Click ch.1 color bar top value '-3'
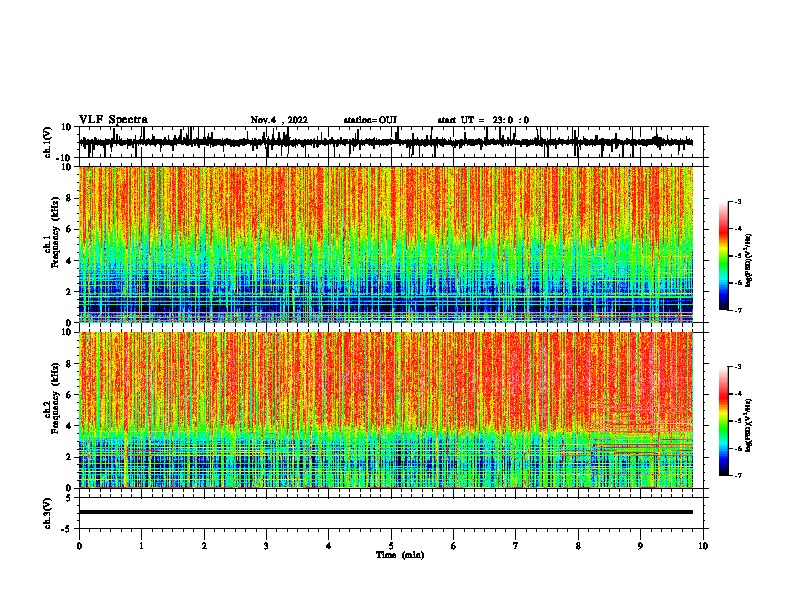Image resolution: width=792 pixels, height=612 pixels. click(x=738, y=201)
